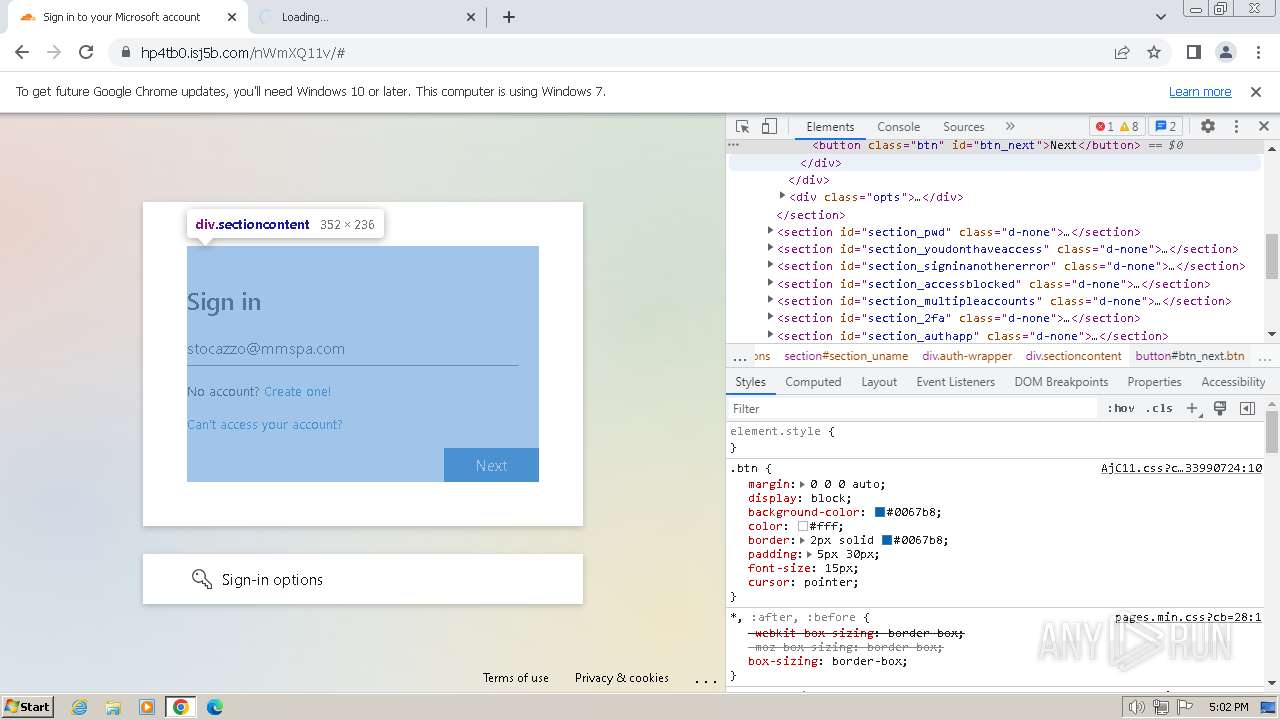Image resolution: width=1280 pixels, height=720 pixels.
Task: Open the Properties tab
Action: point(1154,382)
